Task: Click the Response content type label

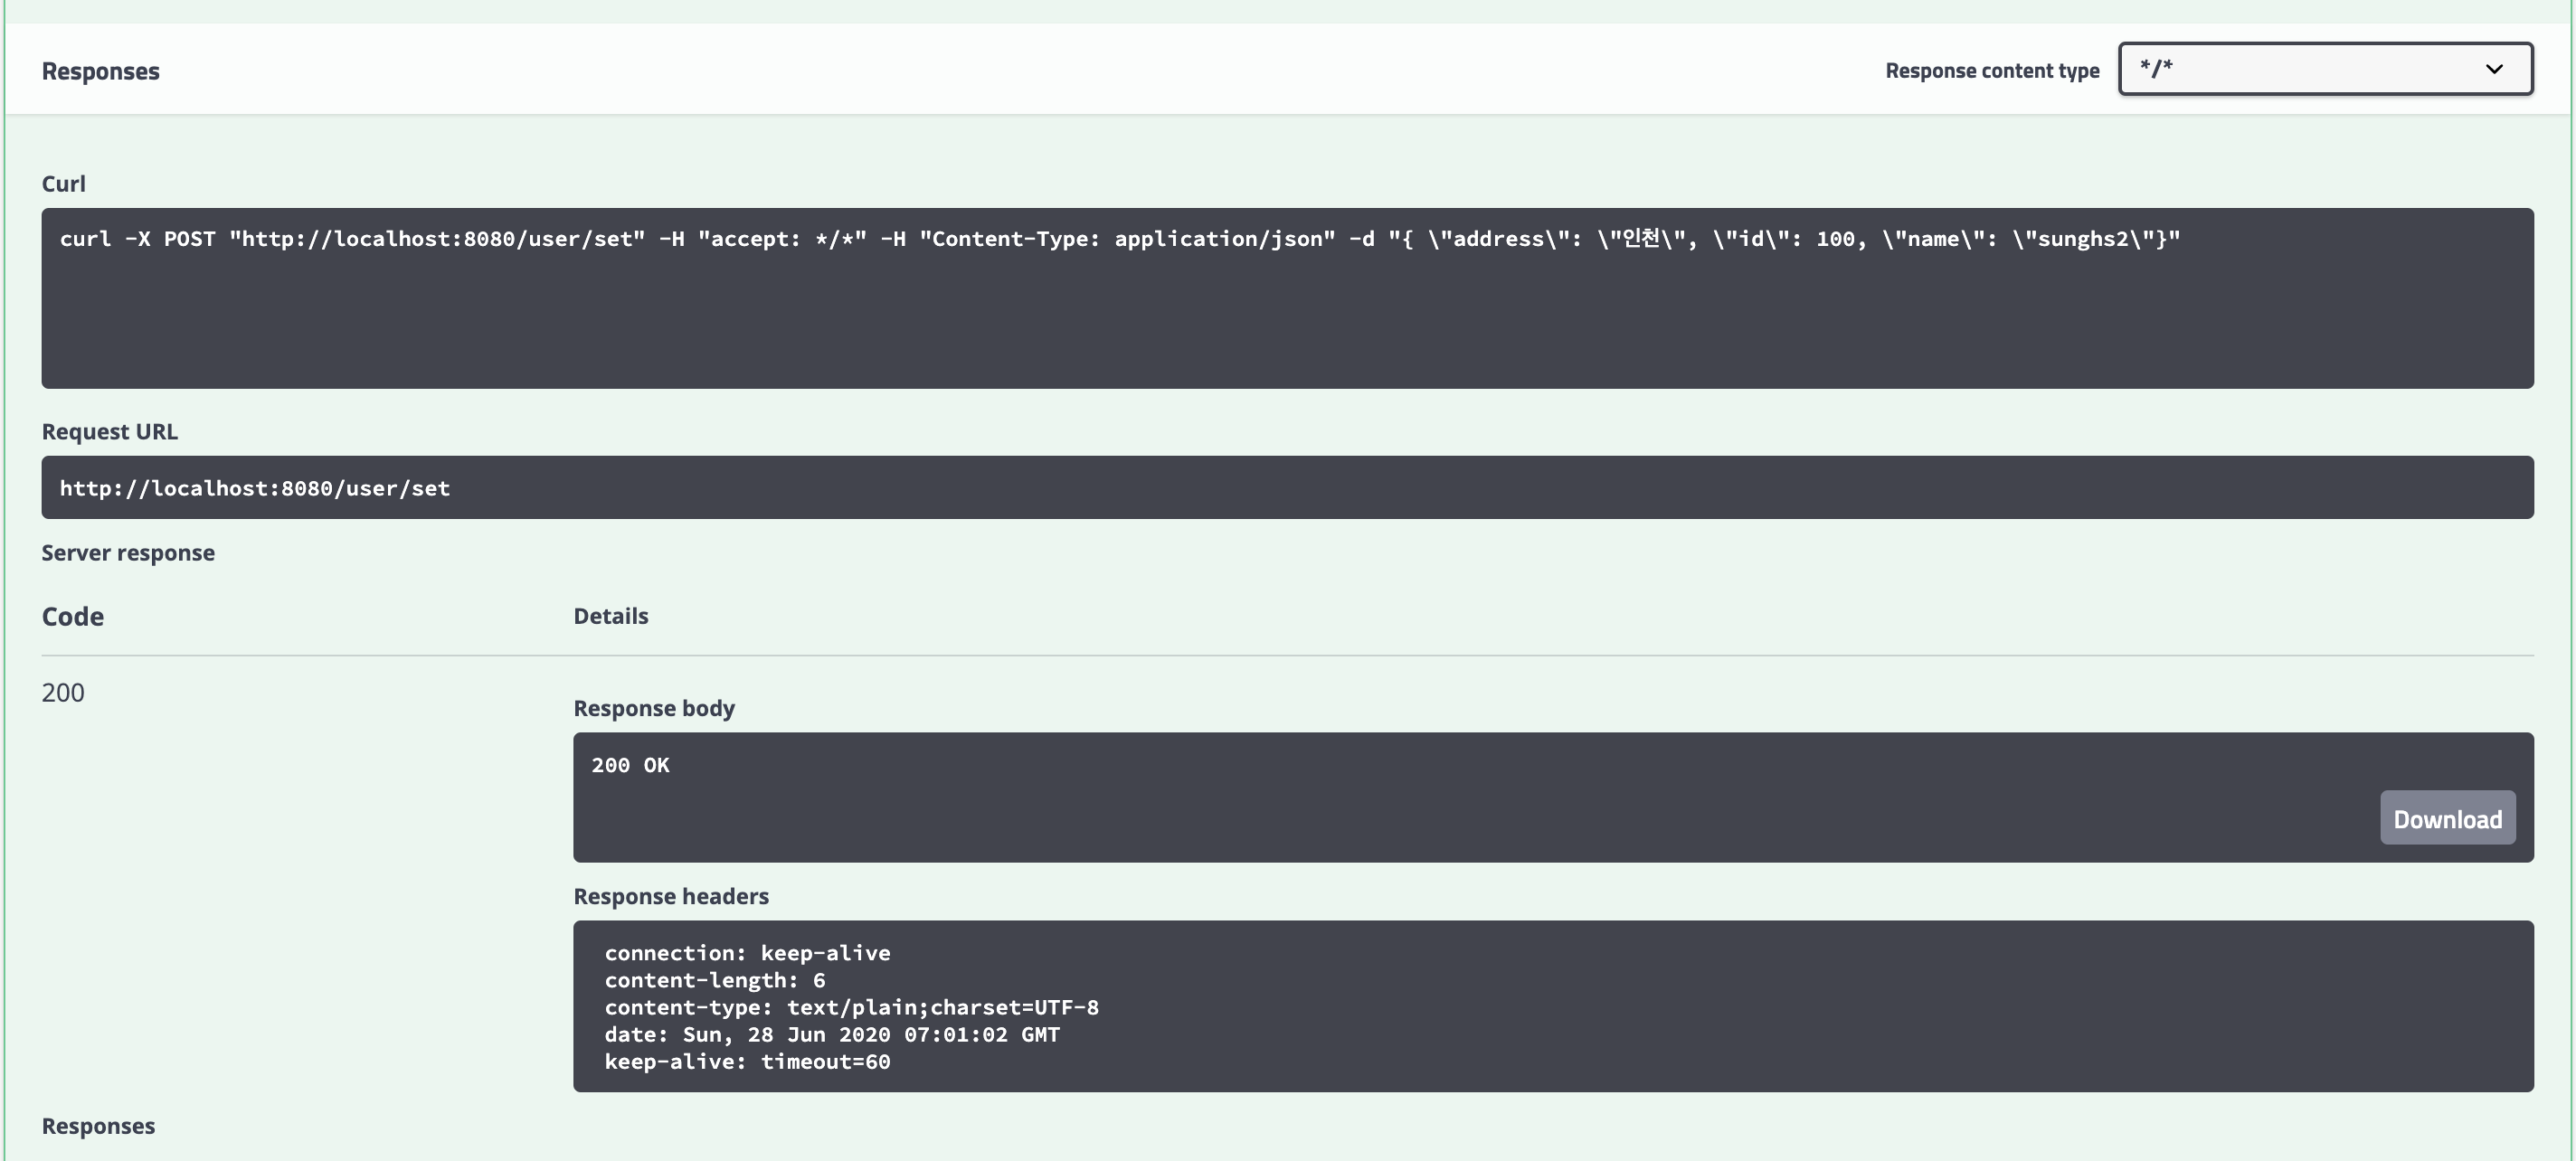Action: [1991, 71]
